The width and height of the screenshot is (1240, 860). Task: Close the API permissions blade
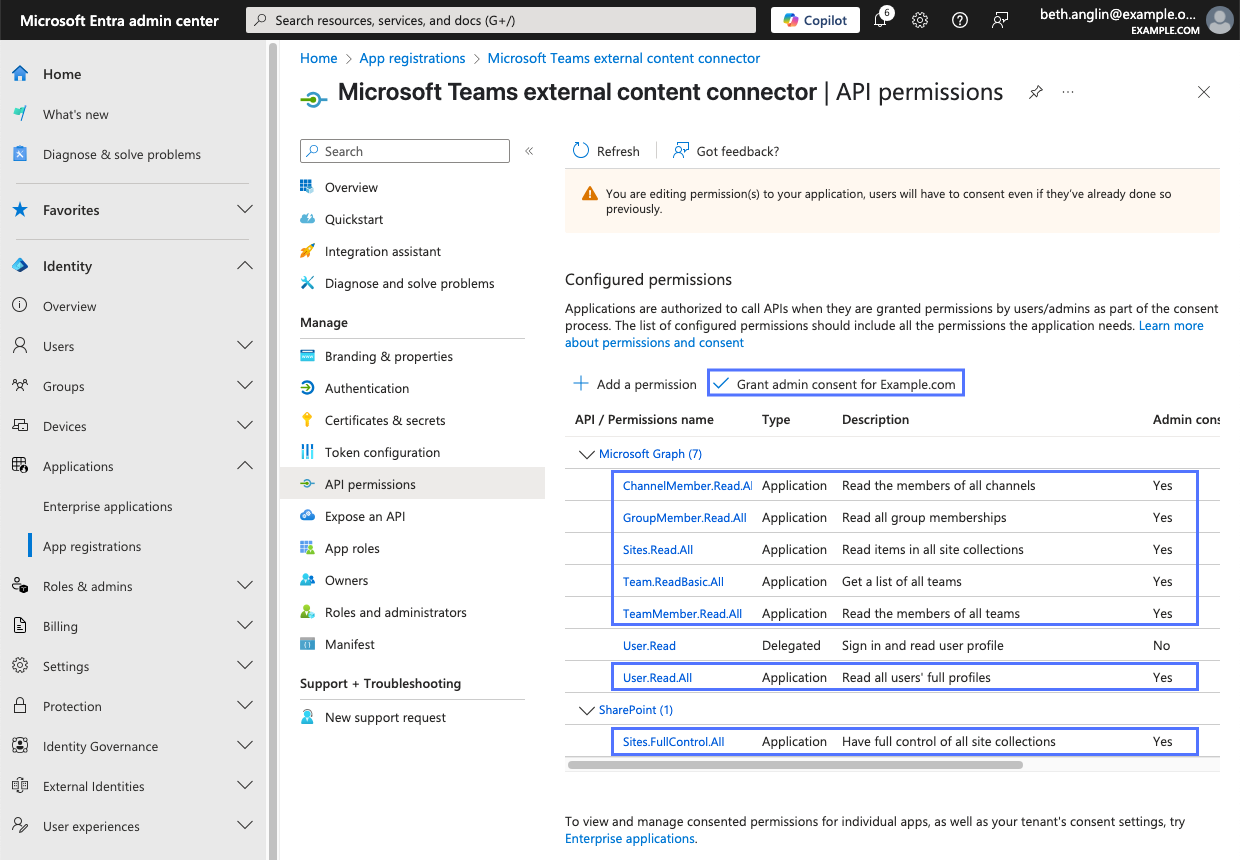click(1204, 92)
